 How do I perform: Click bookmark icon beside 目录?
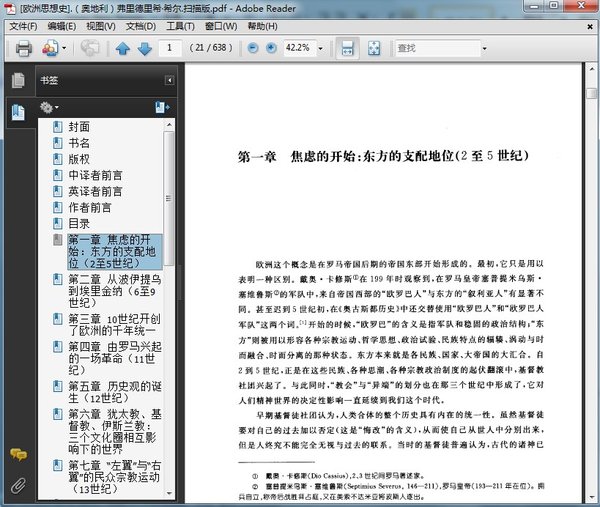58,223
